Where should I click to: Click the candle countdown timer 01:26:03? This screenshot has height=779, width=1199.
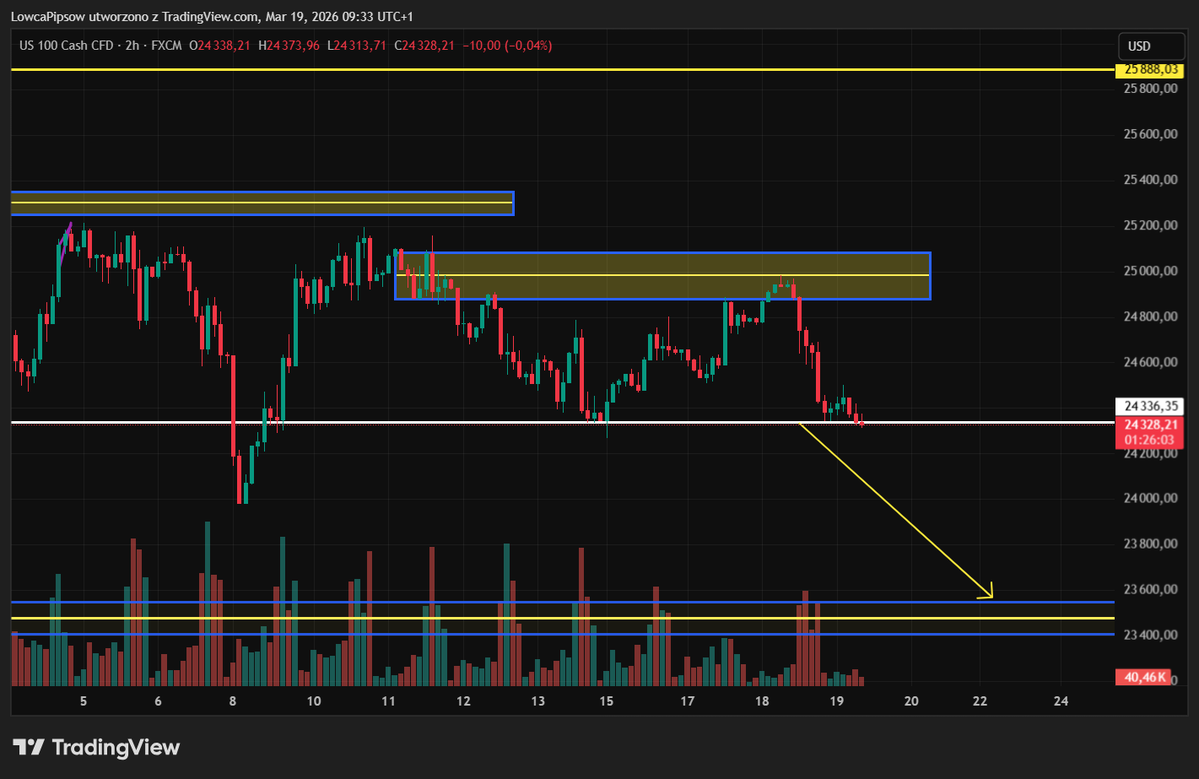1149,440
